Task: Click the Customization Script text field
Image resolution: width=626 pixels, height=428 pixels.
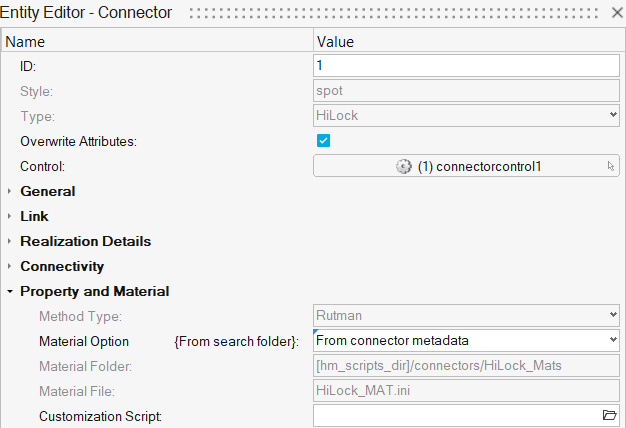Action: [x=455, y=415]
